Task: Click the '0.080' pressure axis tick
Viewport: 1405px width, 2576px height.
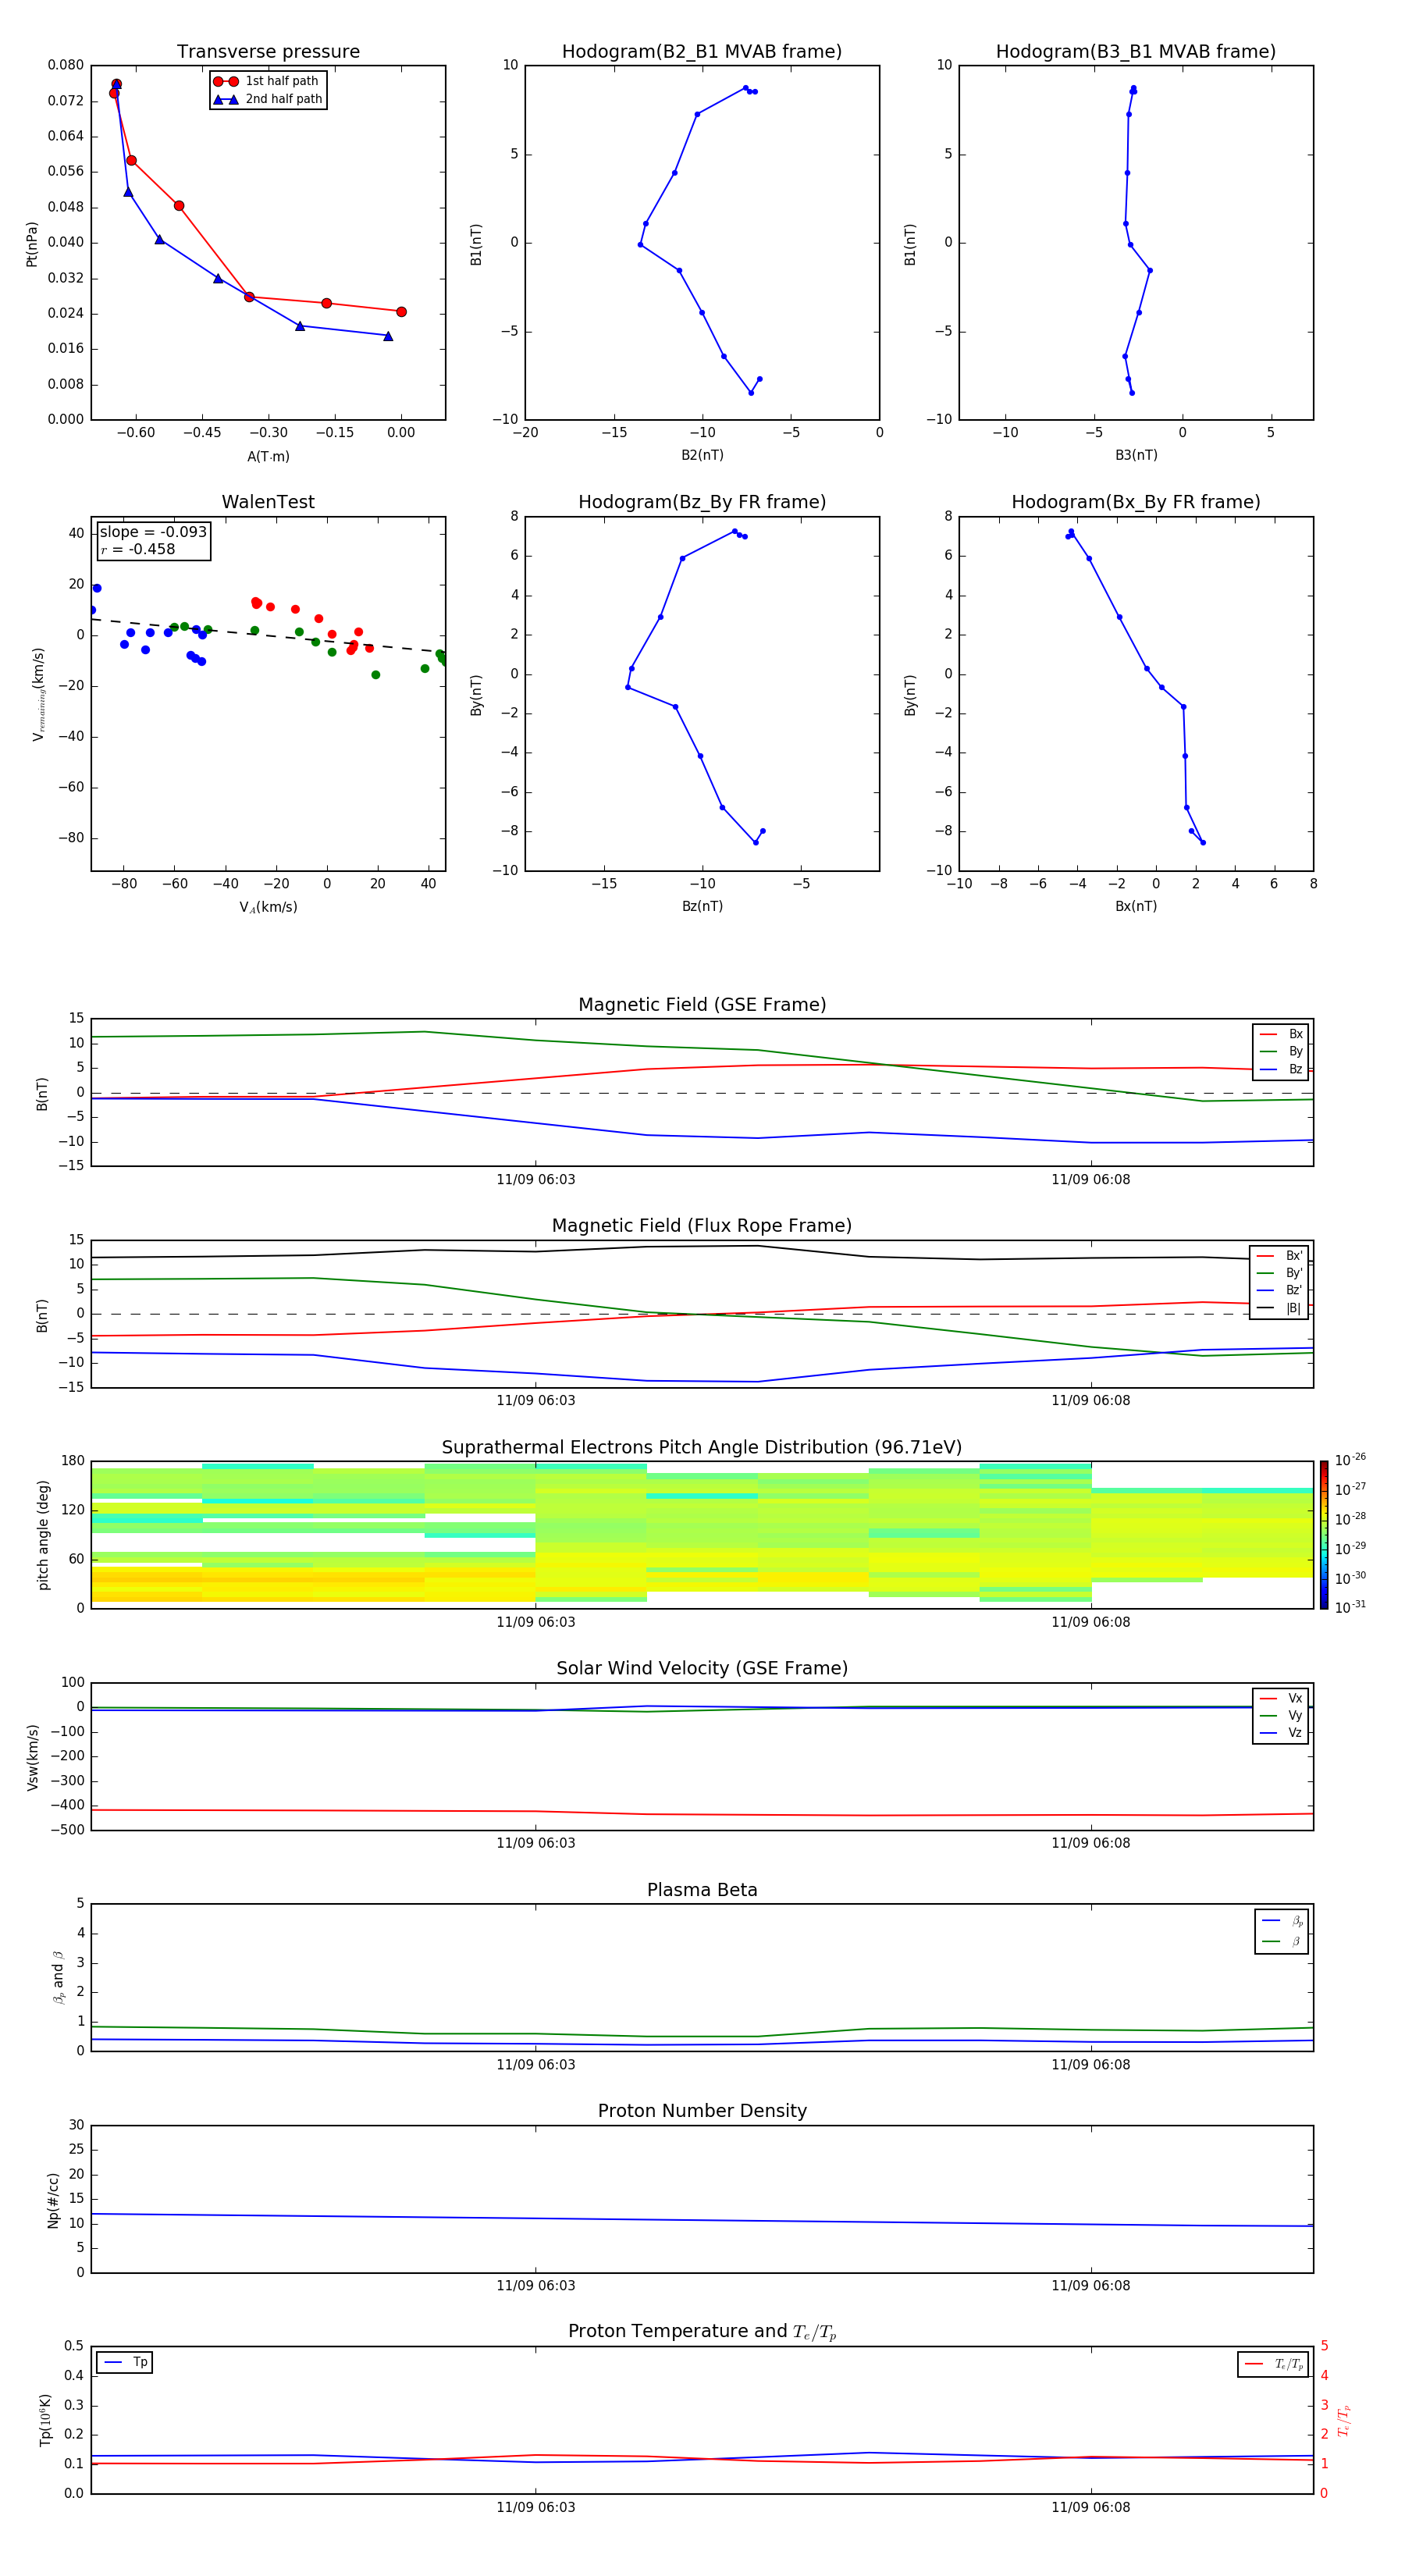Action: click(x=66, y=65)
